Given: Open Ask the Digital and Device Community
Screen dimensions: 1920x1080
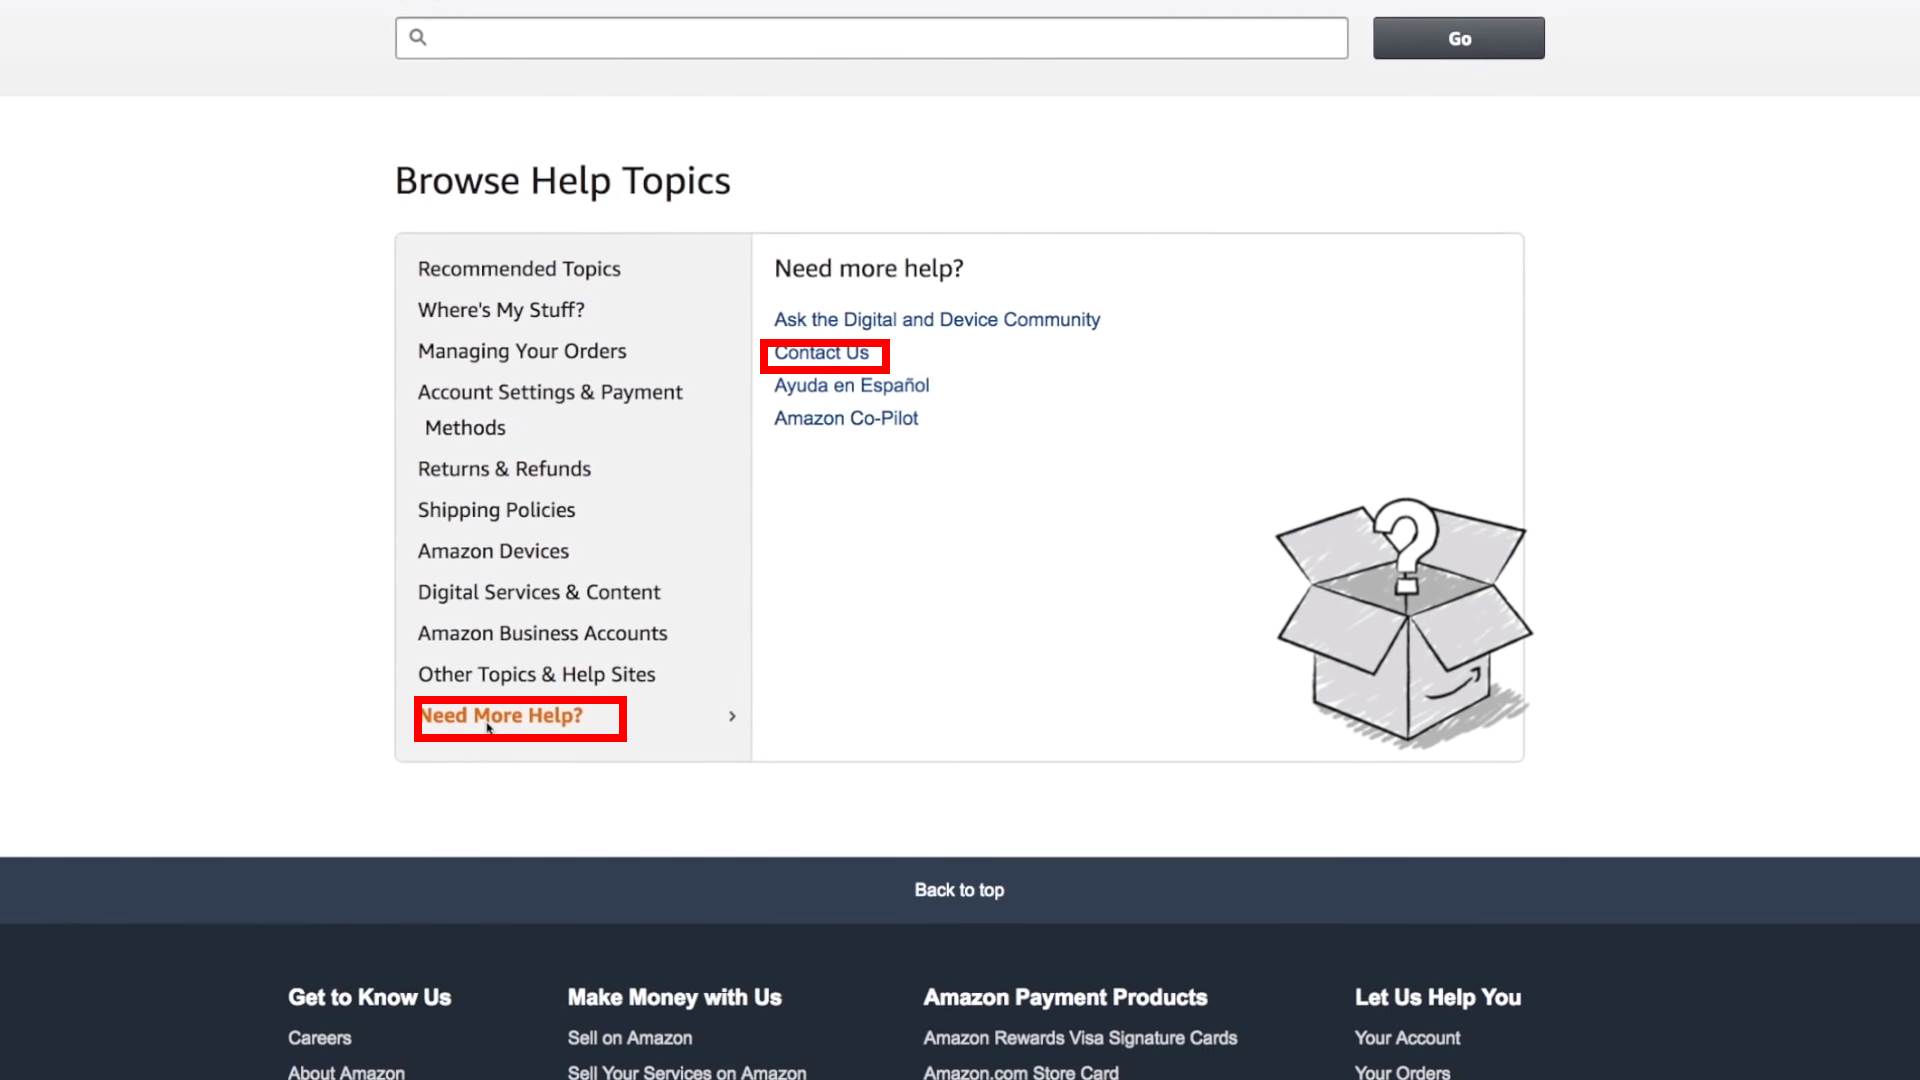Looking at the screenshot, I should pos(936,320).
